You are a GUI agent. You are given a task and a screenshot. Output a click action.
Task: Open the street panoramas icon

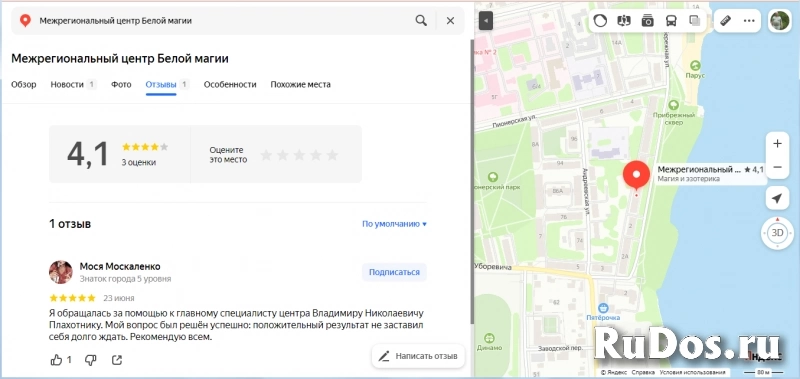623,20
